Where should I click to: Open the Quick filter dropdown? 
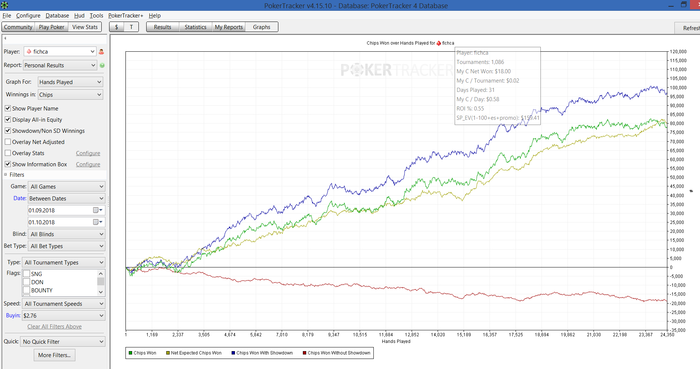click(x=63, y=342)
